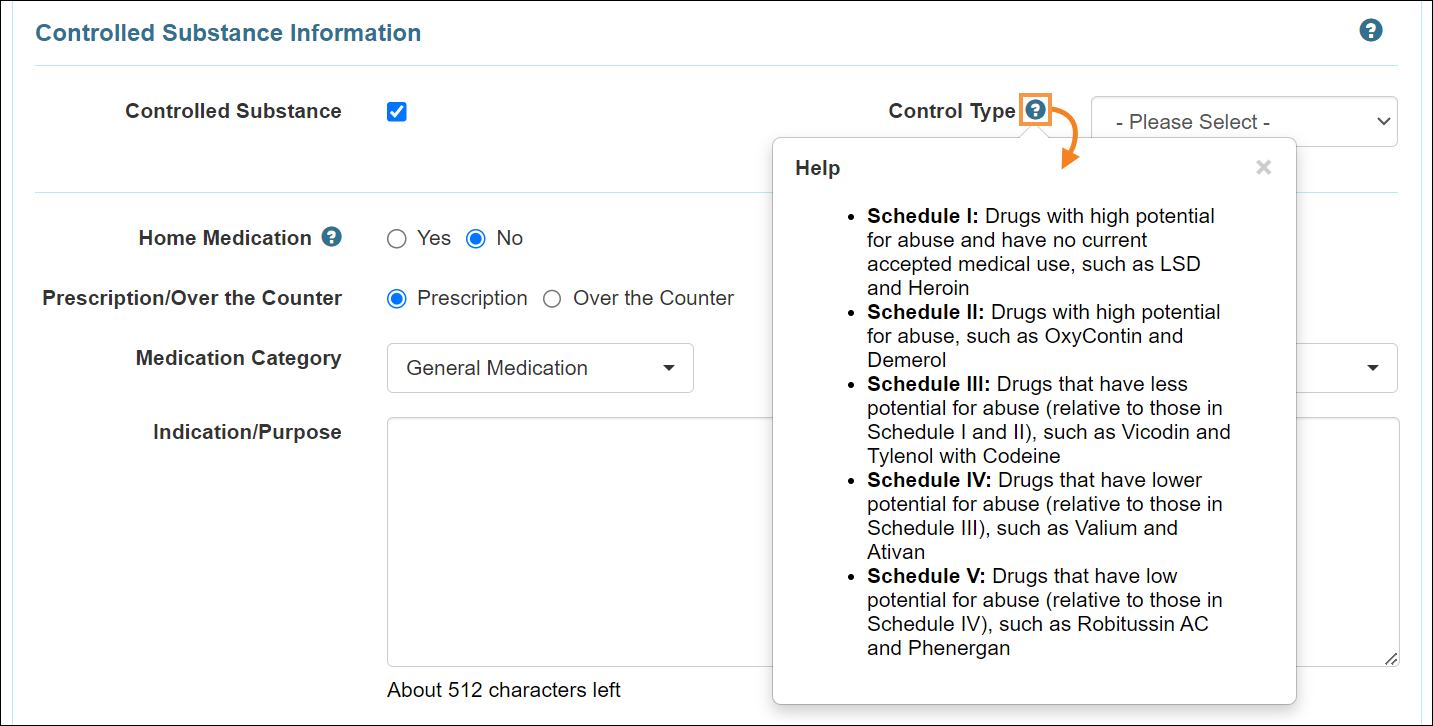Uncheck the Controlled Substance checkbox
The height and width of the screenshot is (726, 1433).
click(397, 111)
